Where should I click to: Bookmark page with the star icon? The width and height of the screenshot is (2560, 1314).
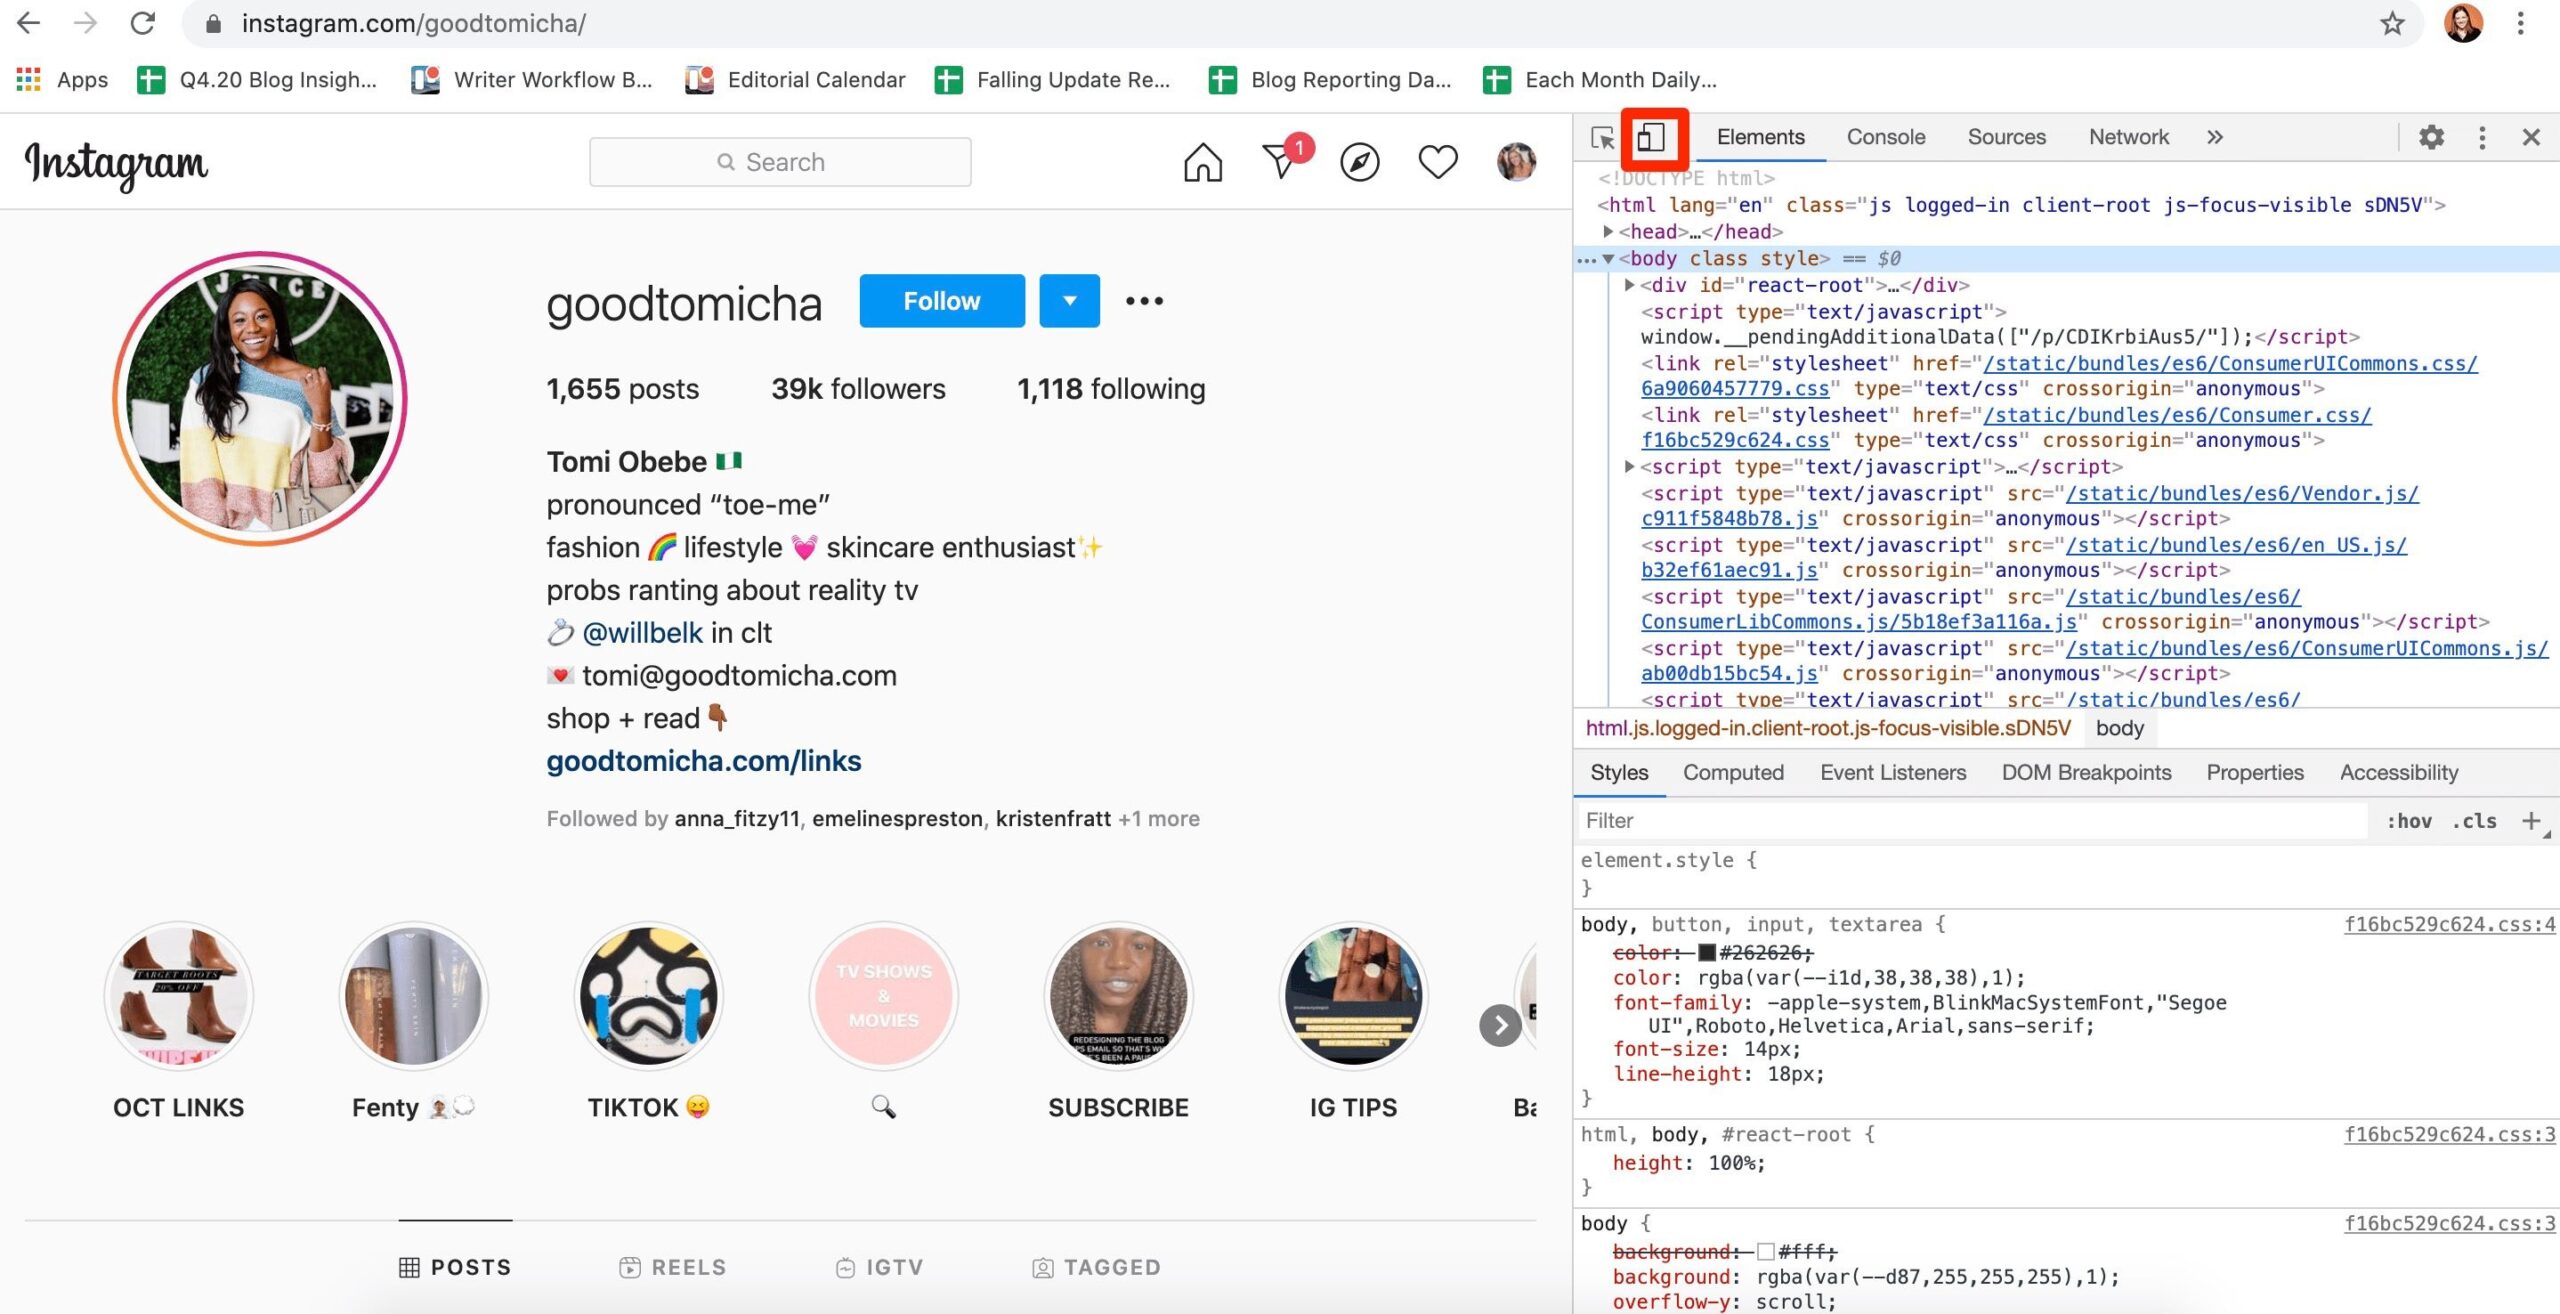coord(2392,23)
